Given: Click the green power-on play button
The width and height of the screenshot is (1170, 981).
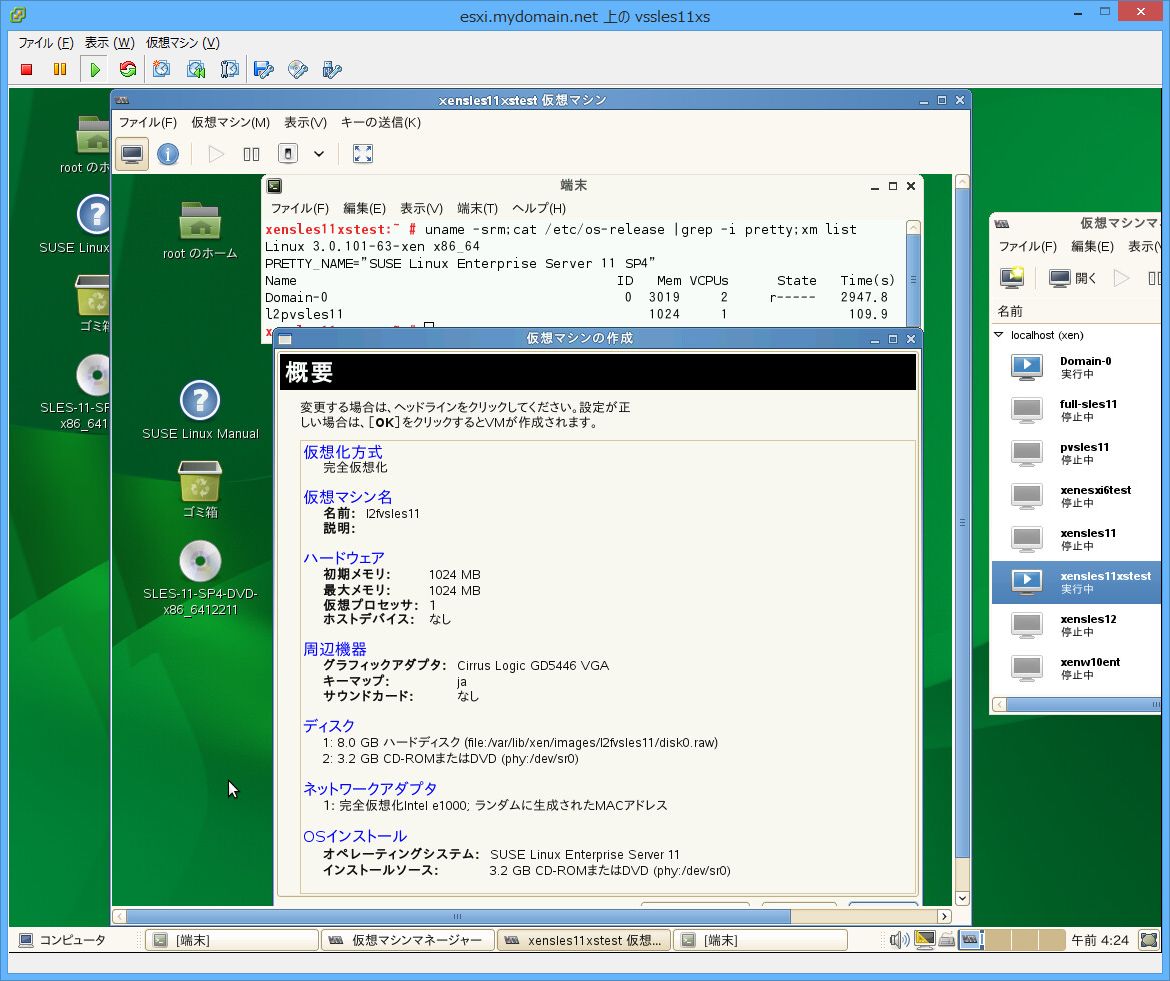Looking at the screenshot, I should click(x=95, y=69).
